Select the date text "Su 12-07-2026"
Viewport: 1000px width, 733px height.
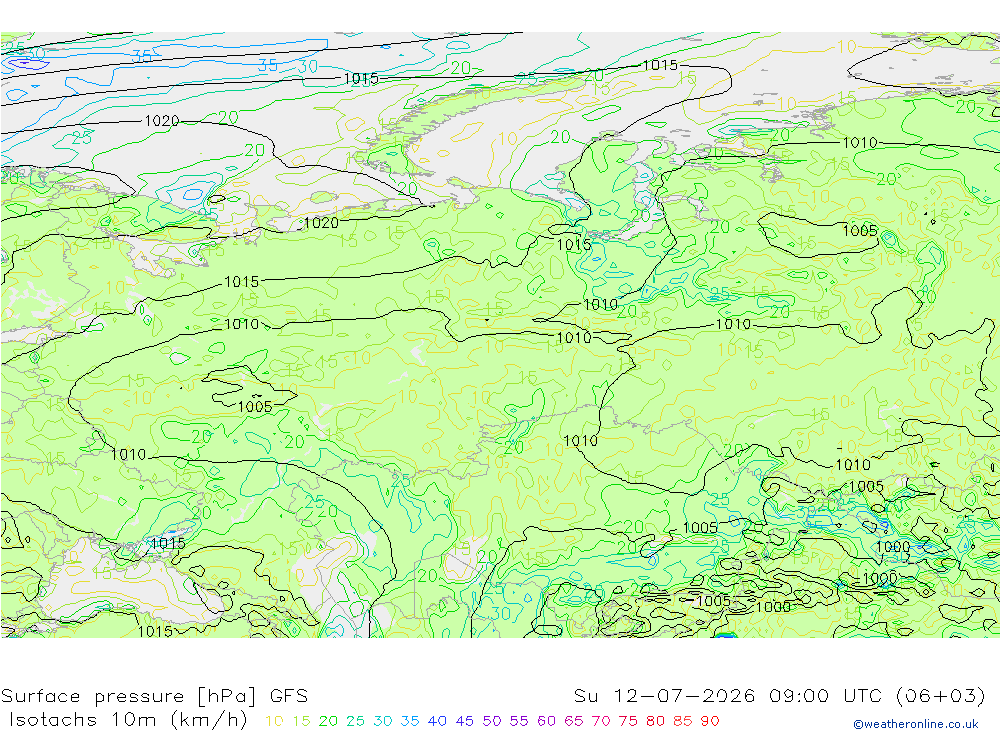coord(664,696)
